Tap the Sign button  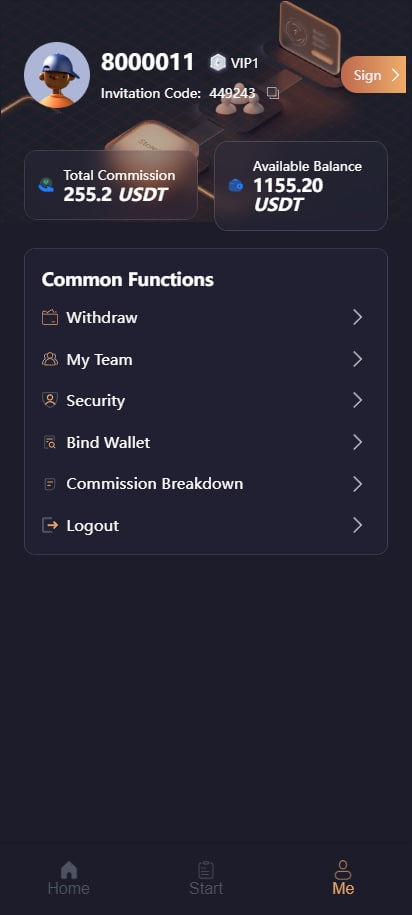(x=373, y=75)
